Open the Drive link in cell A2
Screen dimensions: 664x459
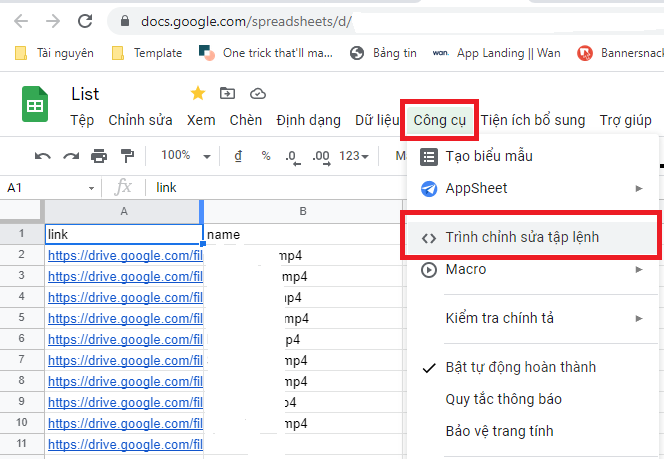[x=125, y=255]
